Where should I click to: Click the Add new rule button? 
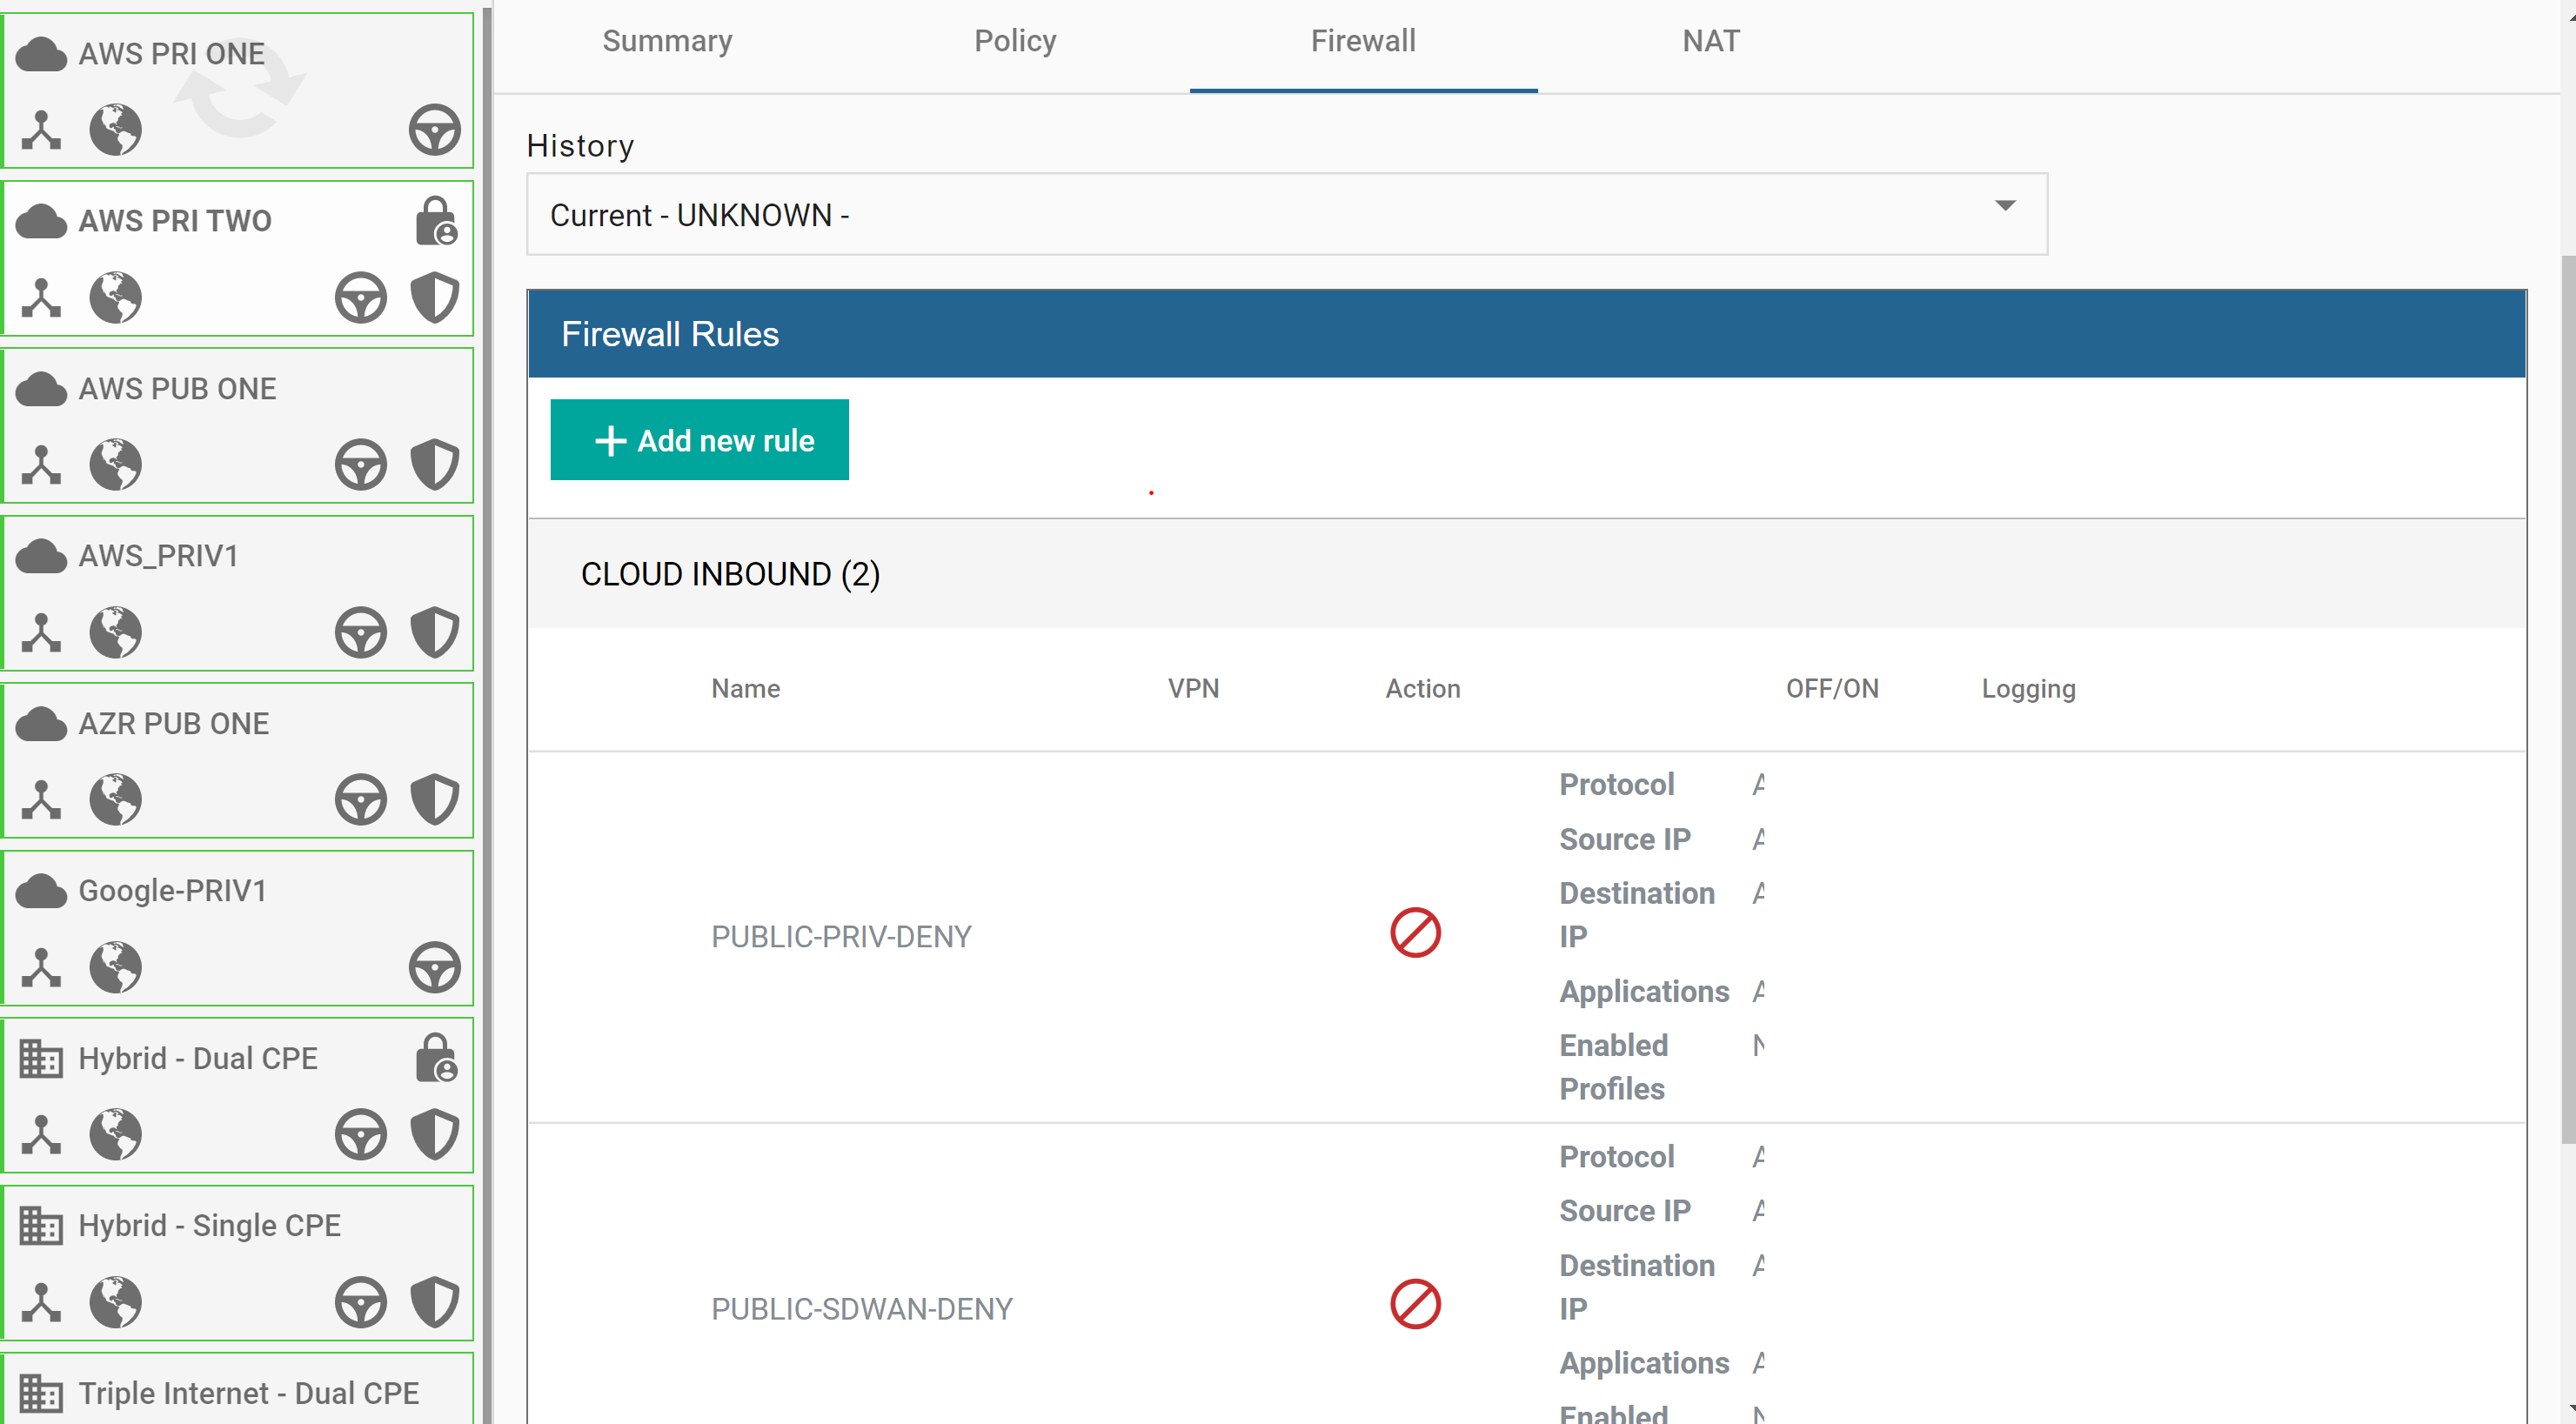point(699,440)
